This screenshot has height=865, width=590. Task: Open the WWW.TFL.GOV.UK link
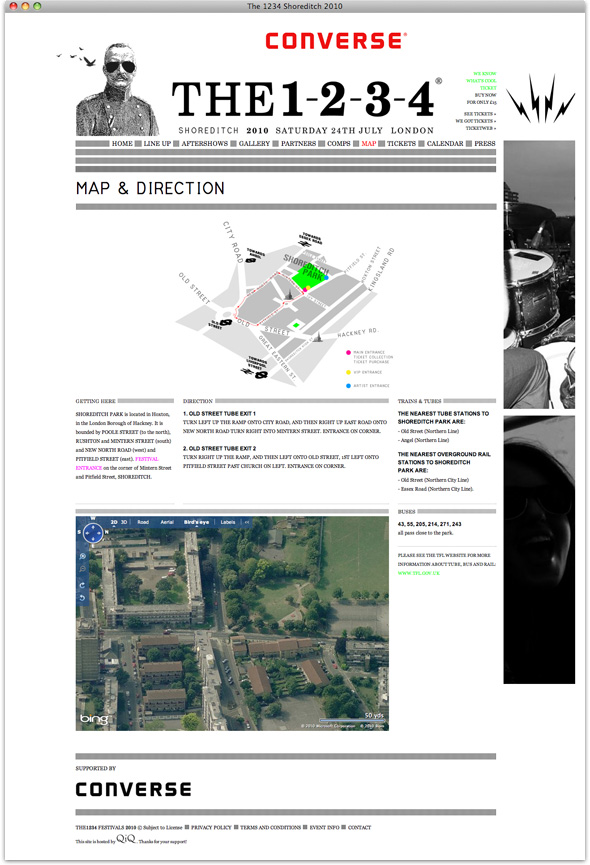click(419, 573)
